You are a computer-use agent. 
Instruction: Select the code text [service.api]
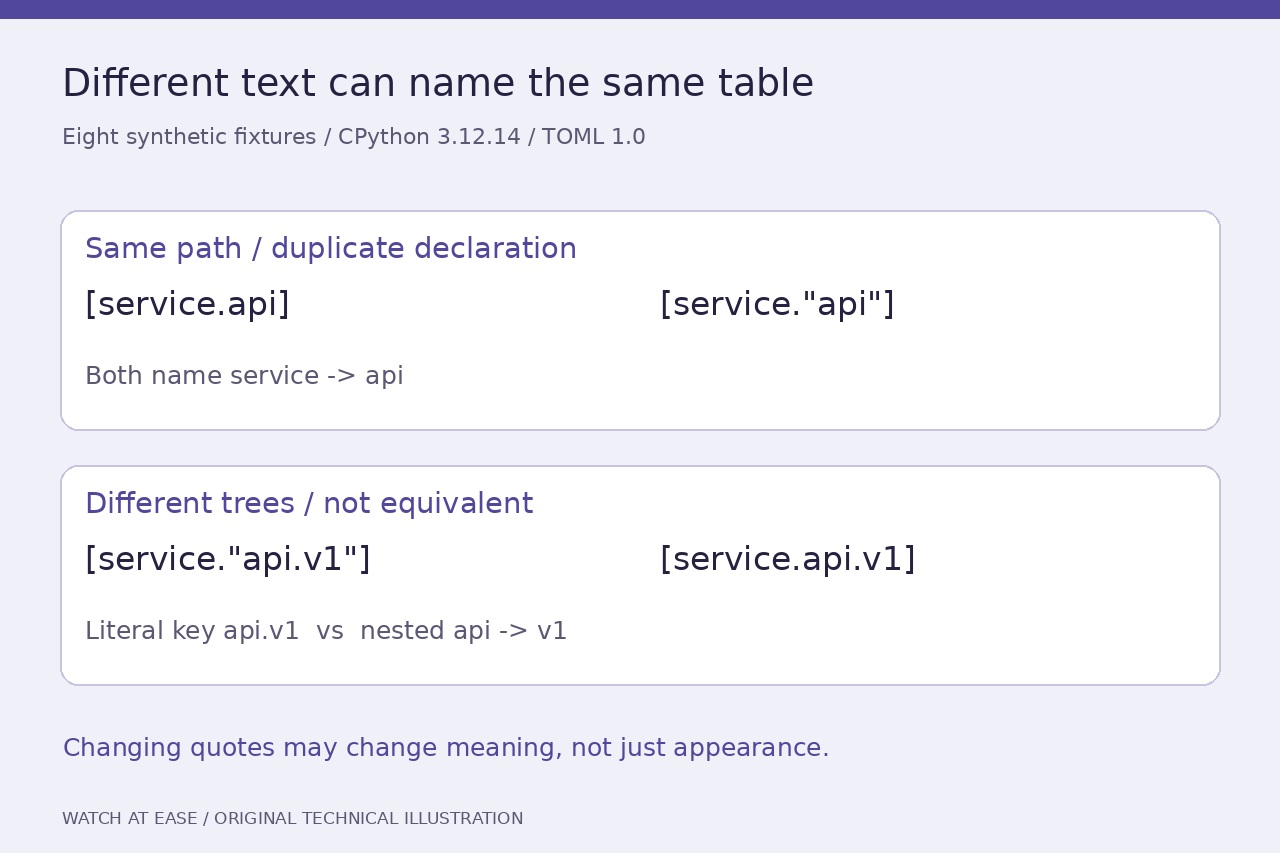coord(187,305)
